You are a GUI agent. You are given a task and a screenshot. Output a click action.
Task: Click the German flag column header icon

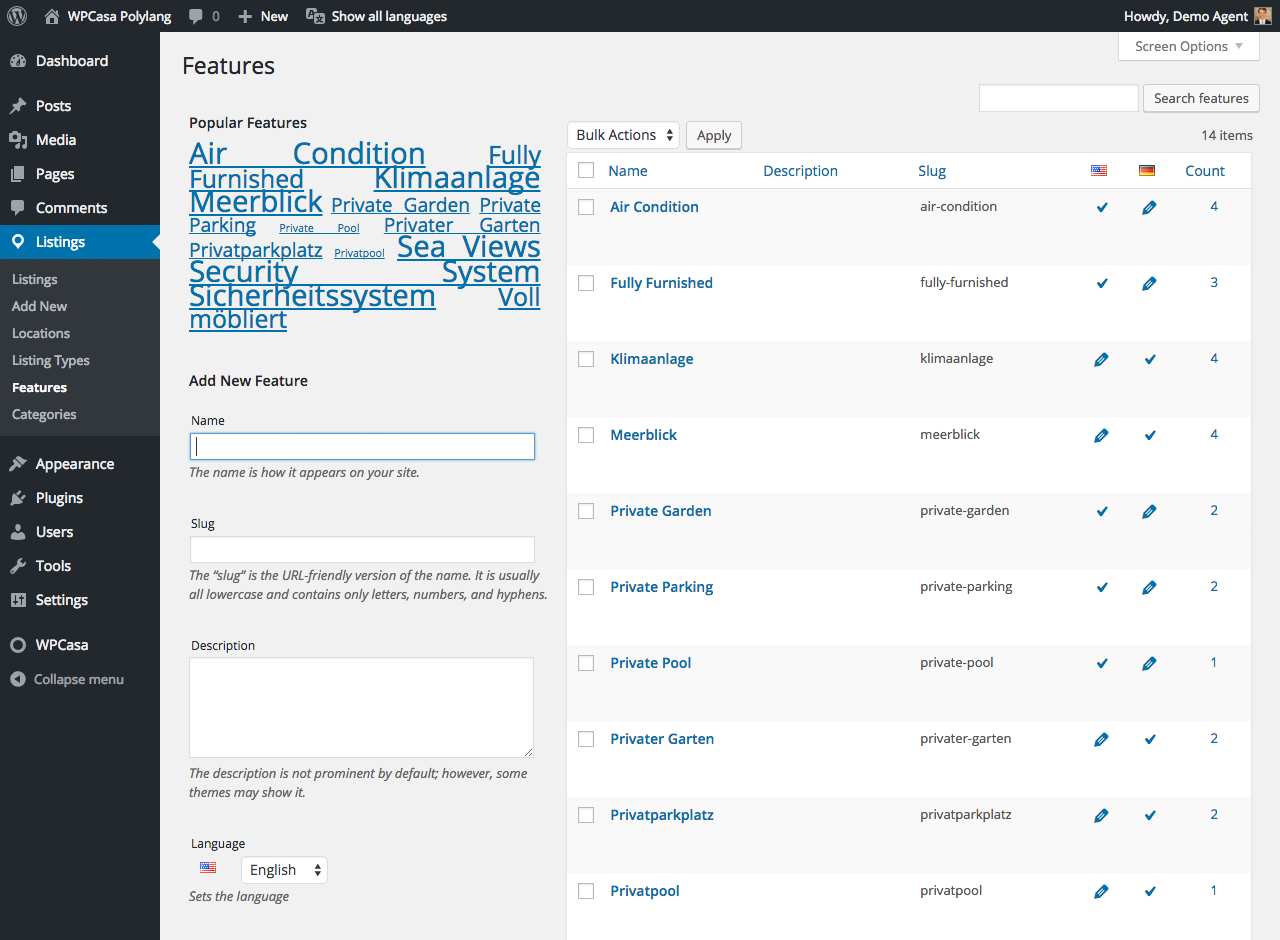(x=1147, y=171)
